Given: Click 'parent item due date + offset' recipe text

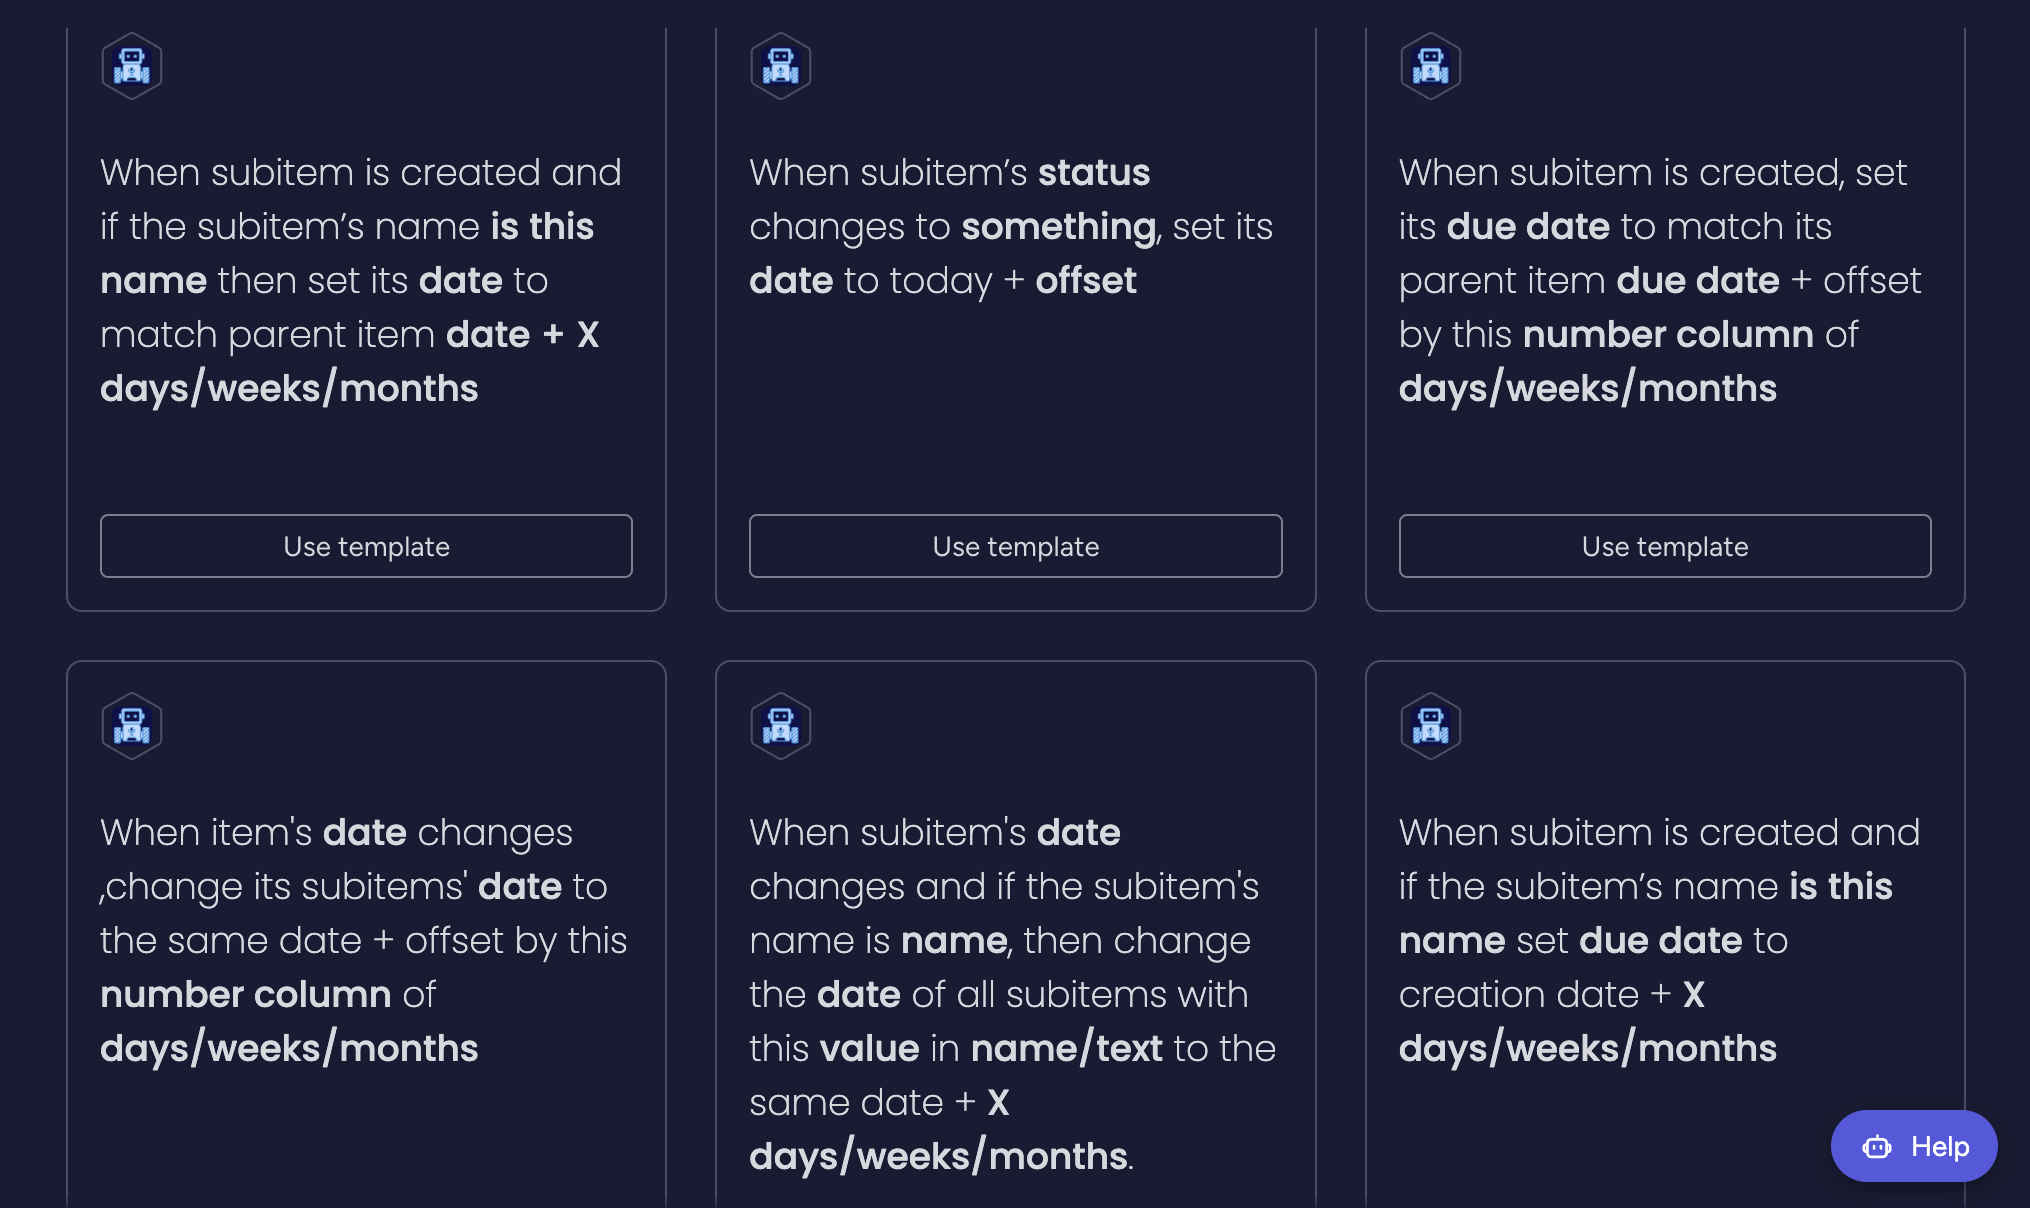Looking at the screenshot, I should pyautogui.click(x=1658, y=281).
